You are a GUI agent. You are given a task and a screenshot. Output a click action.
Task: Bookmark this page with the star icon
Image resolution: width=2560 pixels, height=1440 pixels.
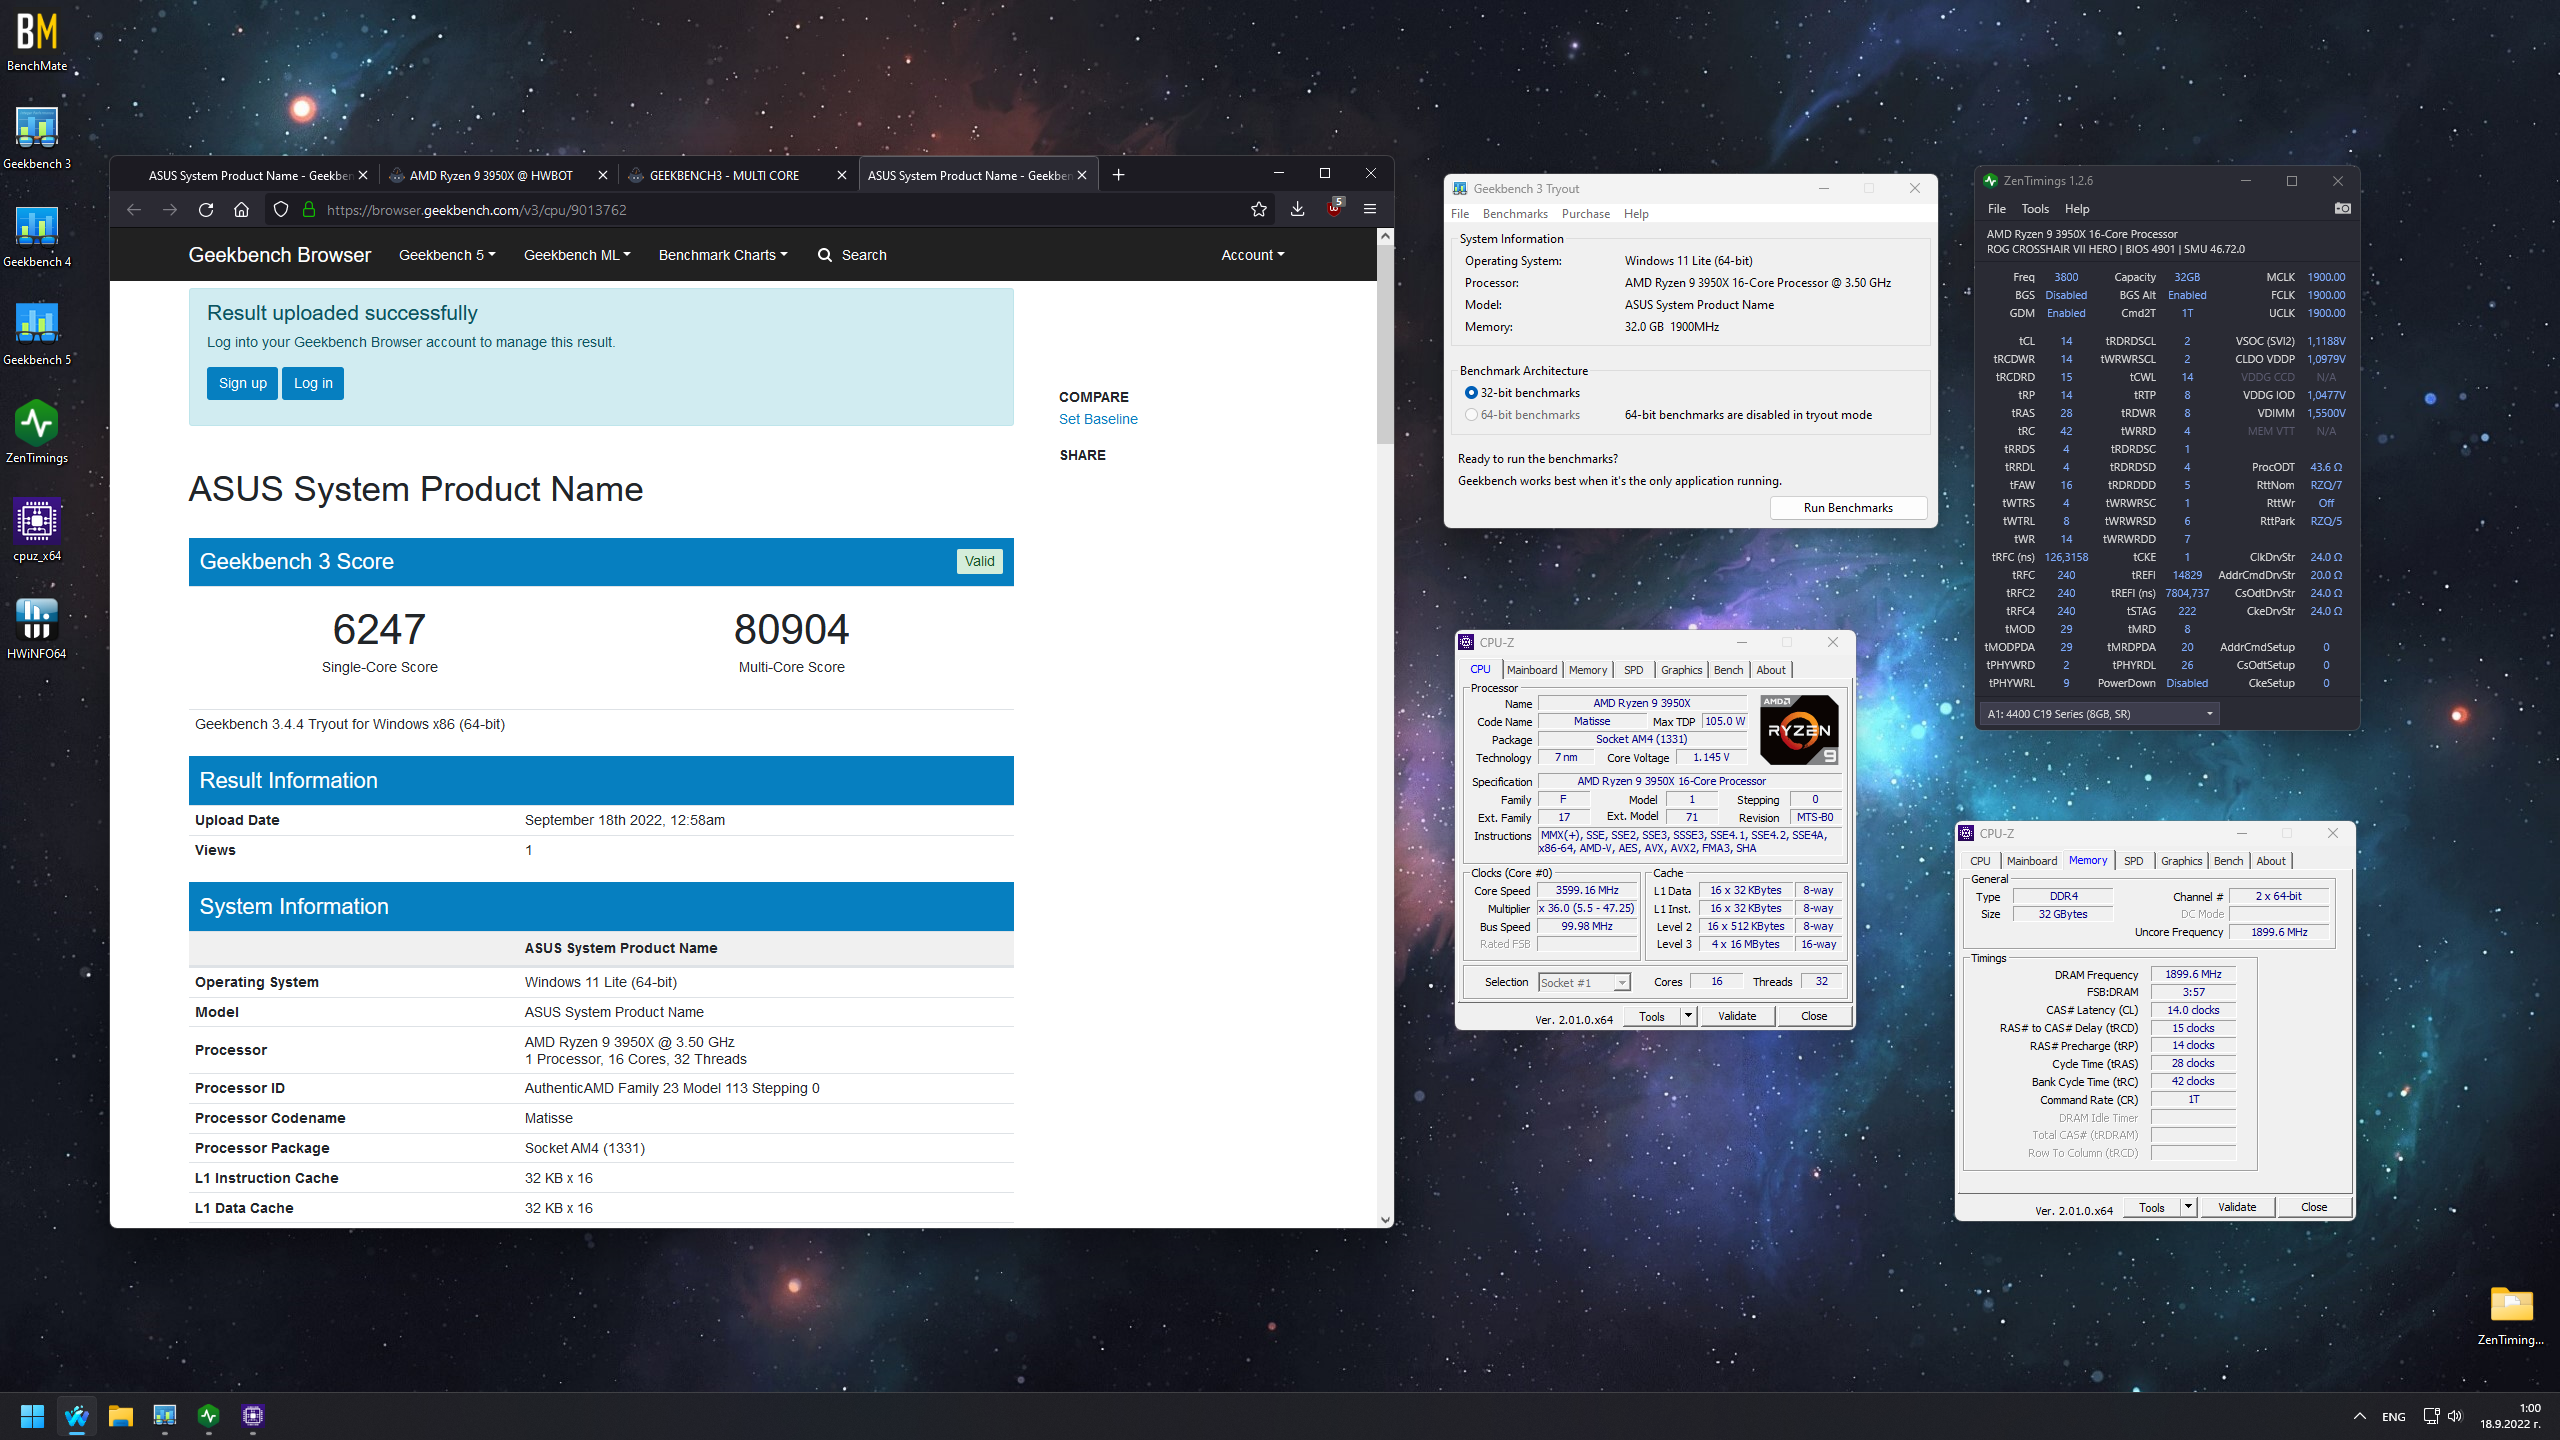click(x=1259, y=210)
